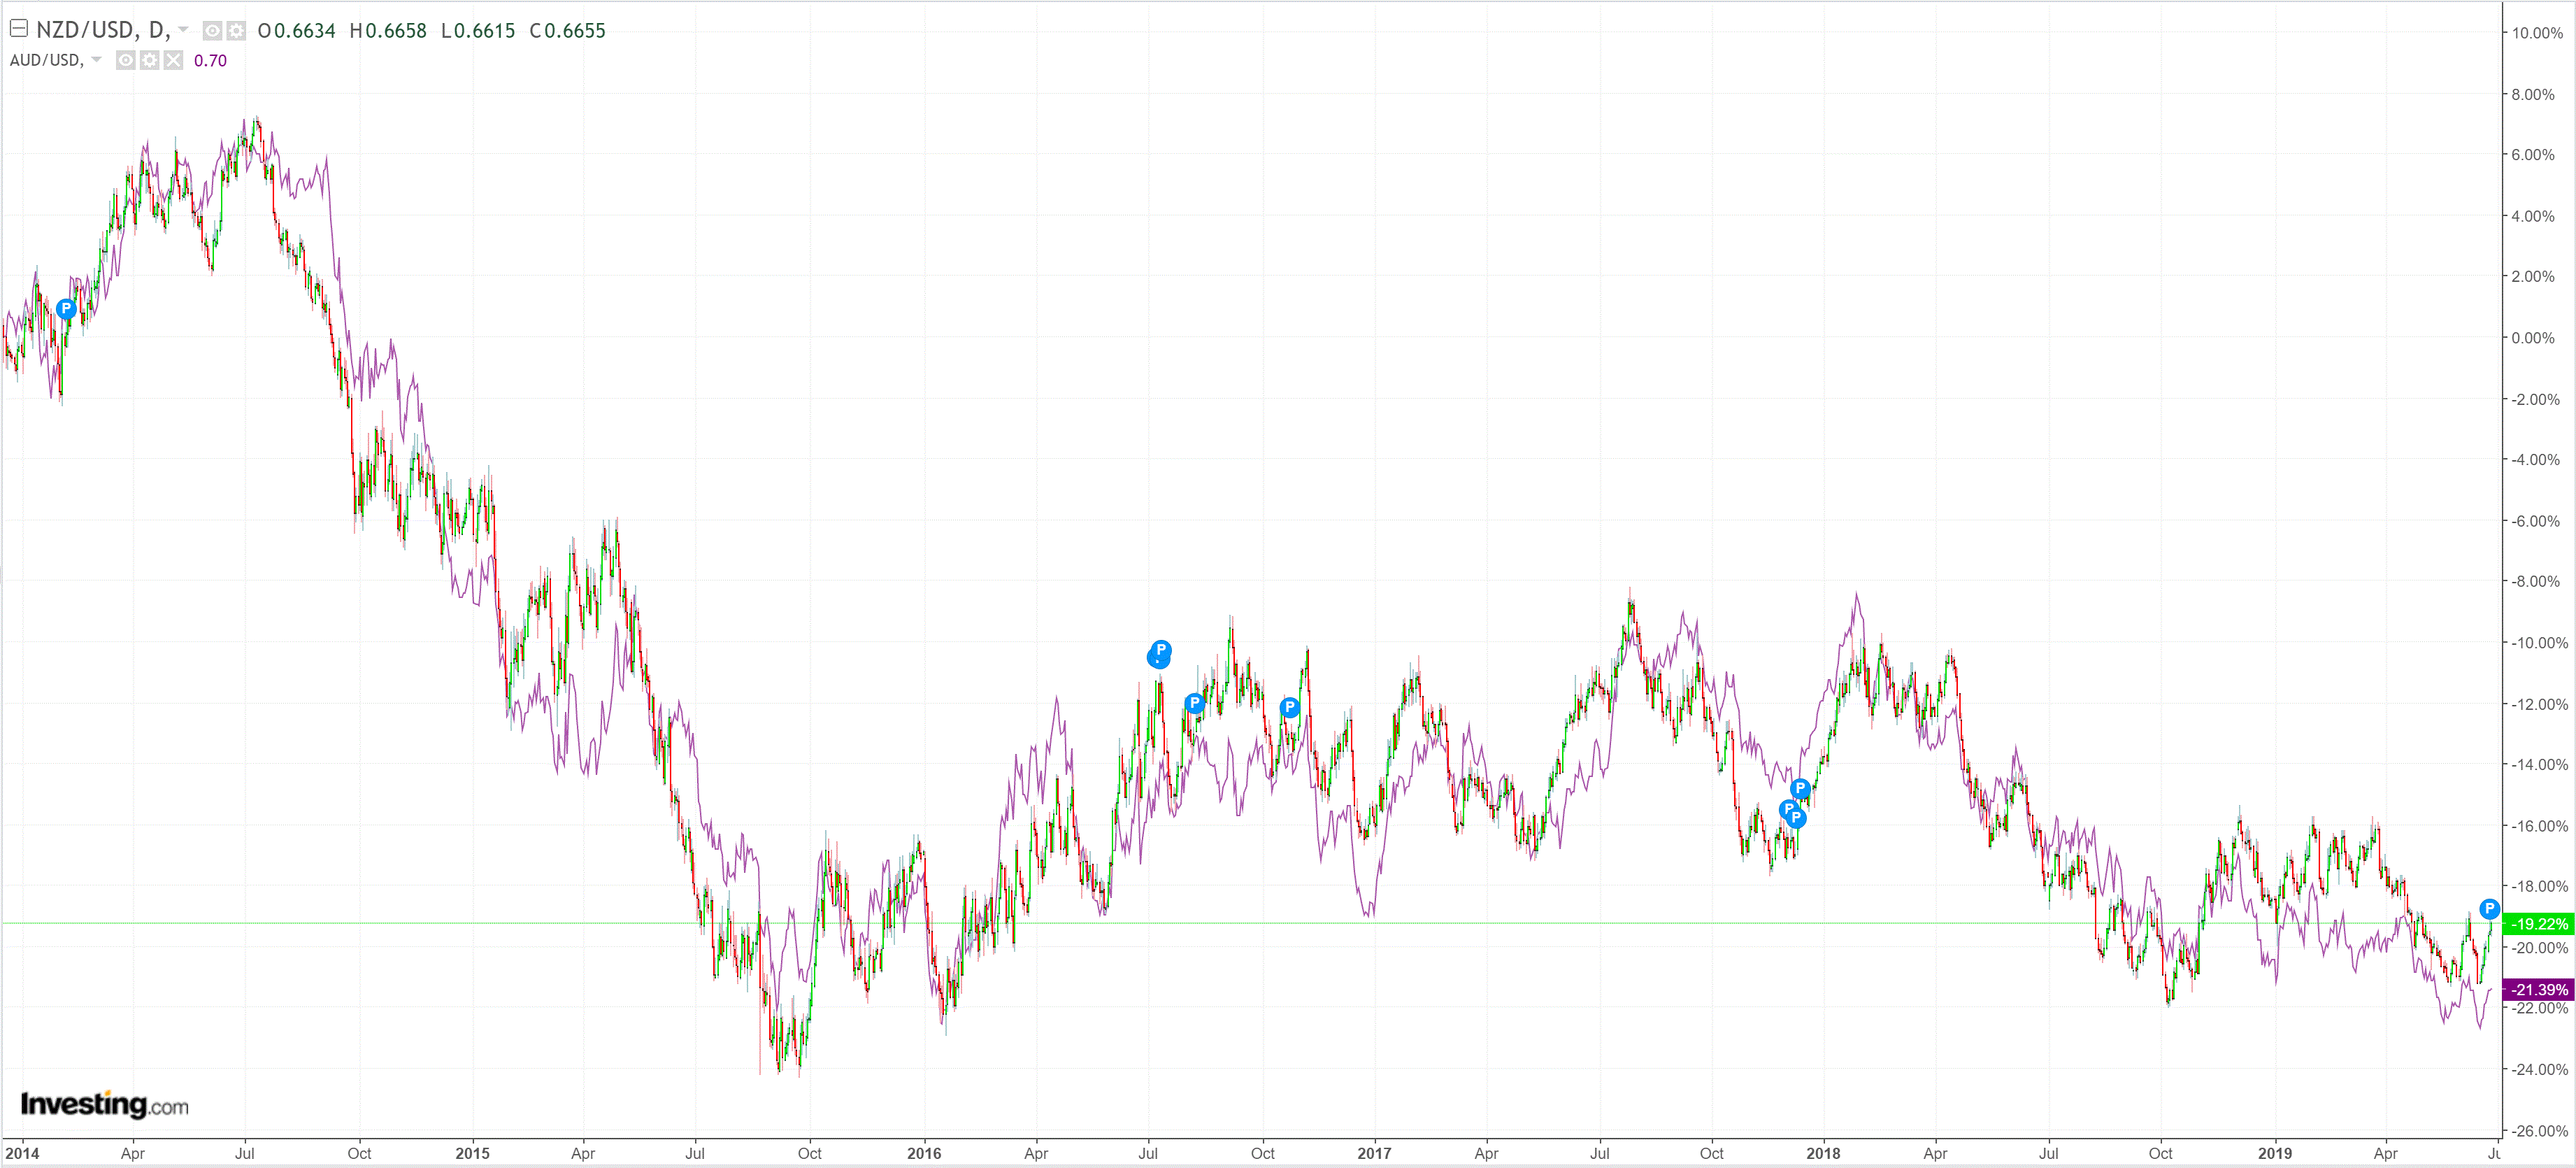Image resolution: width=2576 pixels, height=1168 pixels.
Task: Click the P marker near early 2014
Action: pyautogui.click(x=66, y=309)
